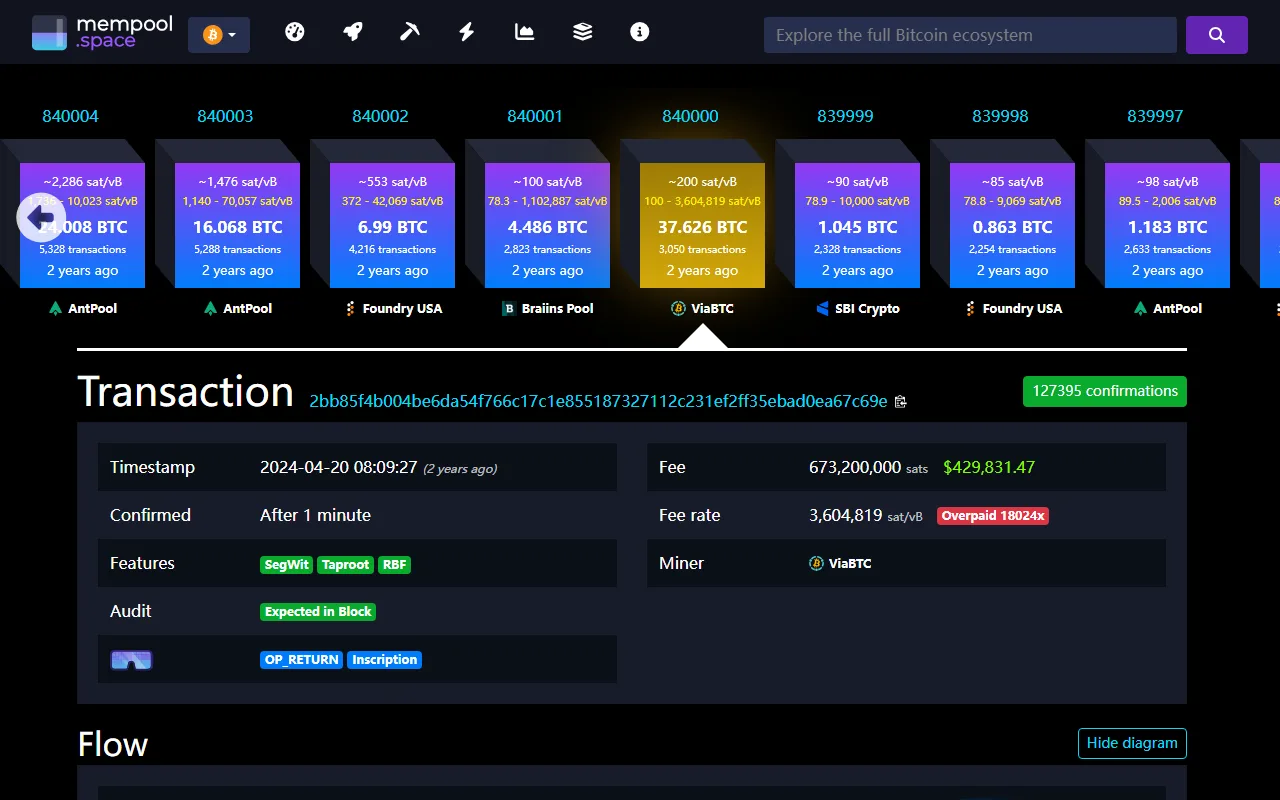
Task: Hide the flow diagram
Action: (x=1132, y=743)
